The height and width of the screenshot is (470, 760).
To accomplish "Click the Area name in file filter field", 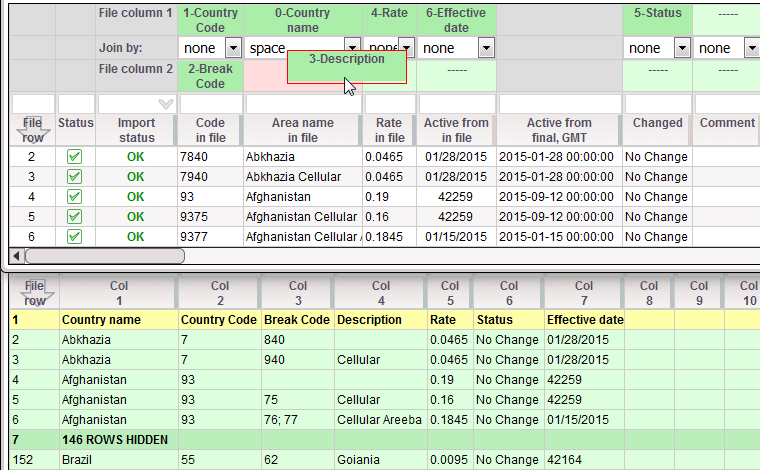I will pos(303,104).
